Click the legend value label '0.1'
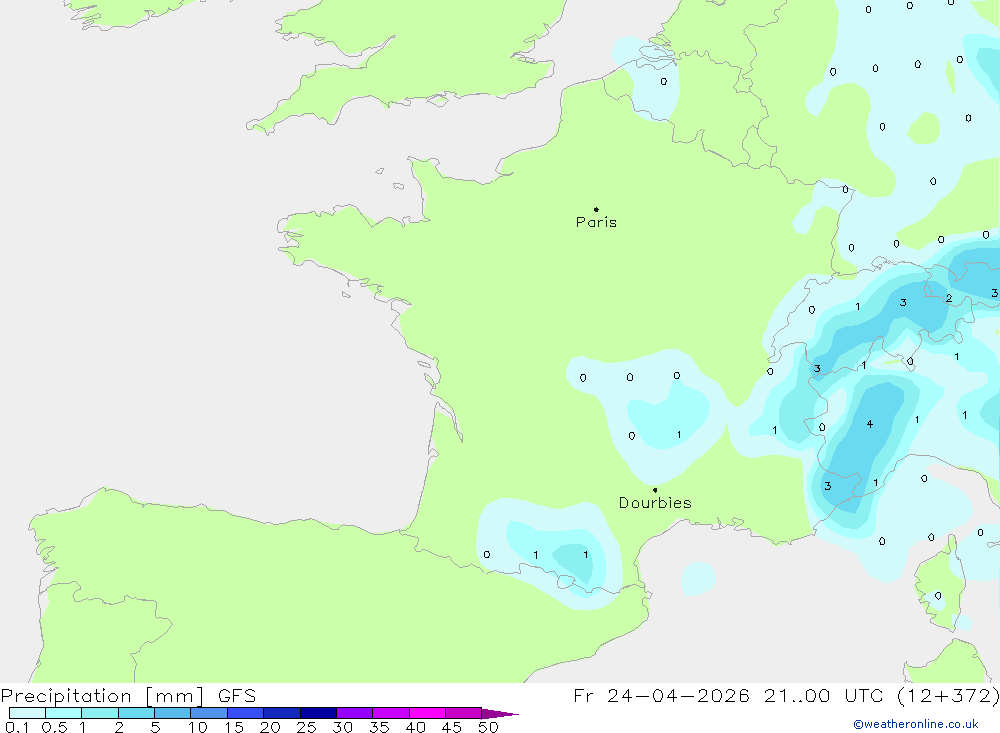This screenshot has width=1000, height=733. pyautogui.click(x=17, y=727)
